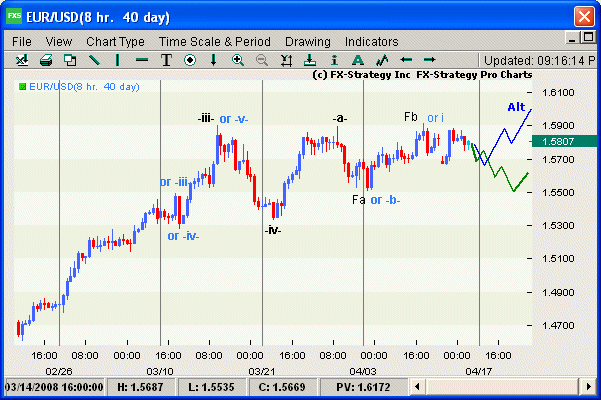This screenshot has height=400, width=601.
Task: Open the Chart Type menu
Action: 115,41
